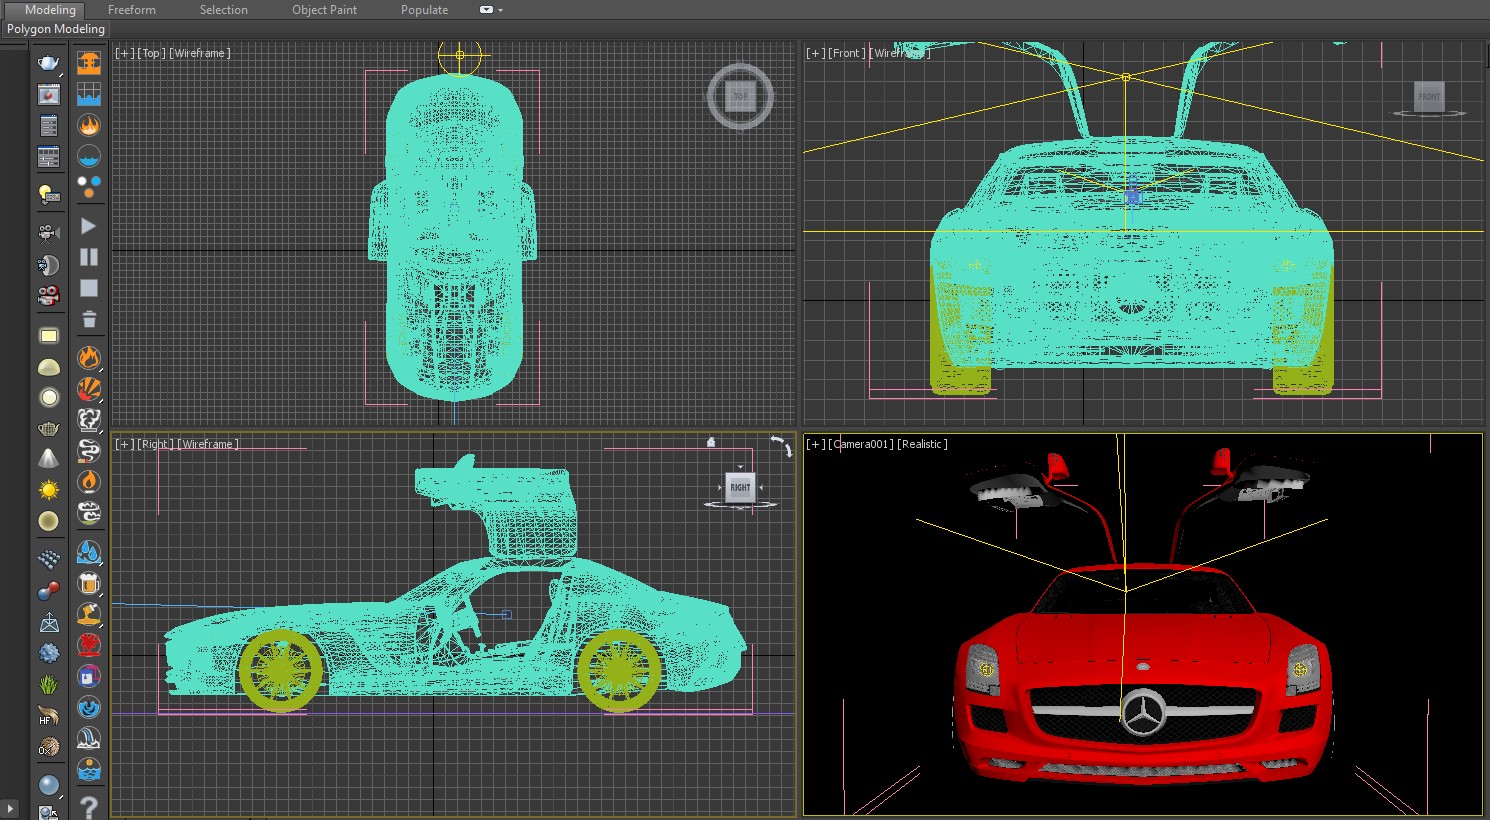Select the dome light icon
This screenshot has height=820, width=1490.
pos(48,368)
